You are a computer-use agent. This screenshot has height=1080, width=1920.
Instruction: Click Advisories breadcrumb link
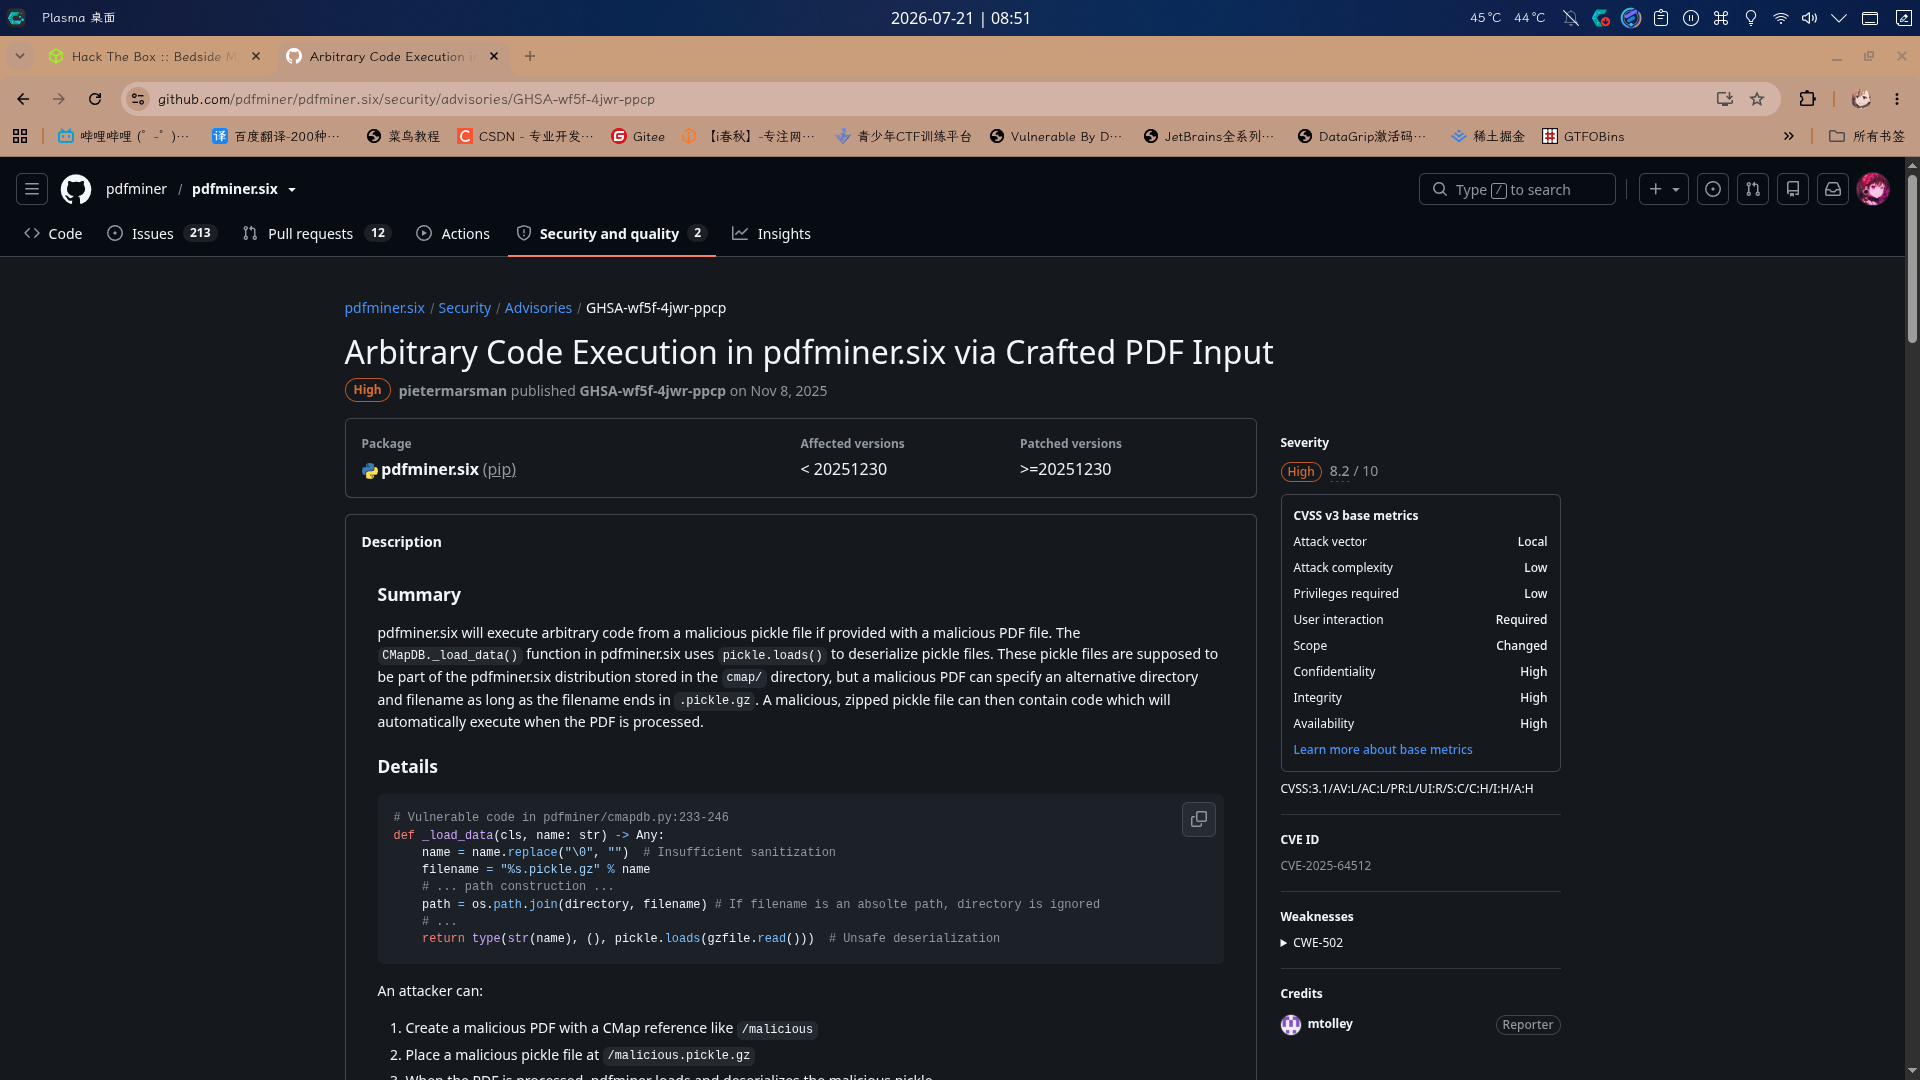538,308
